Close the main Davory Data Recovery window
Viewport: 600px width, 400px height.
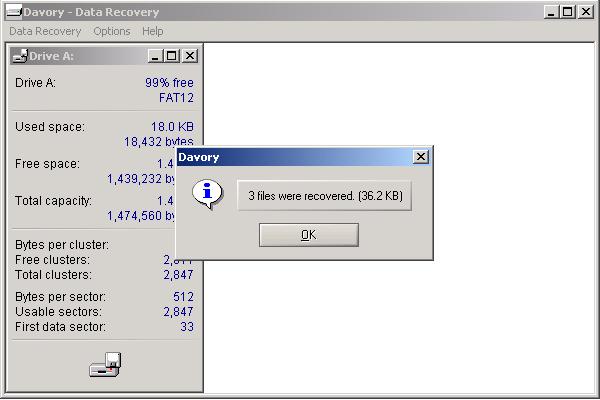point(586,12)
